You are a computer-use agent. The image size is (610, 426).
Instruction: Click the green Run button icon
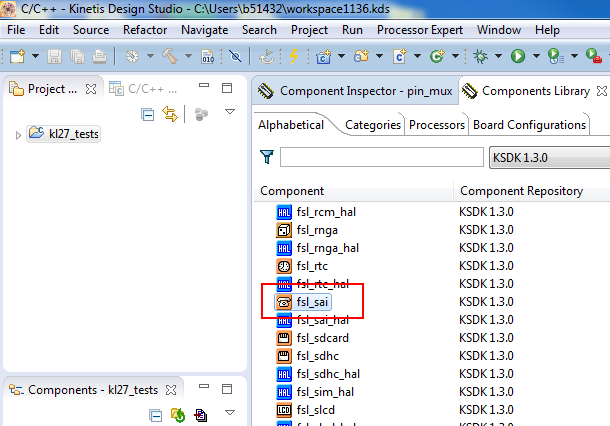coord(518,57)
